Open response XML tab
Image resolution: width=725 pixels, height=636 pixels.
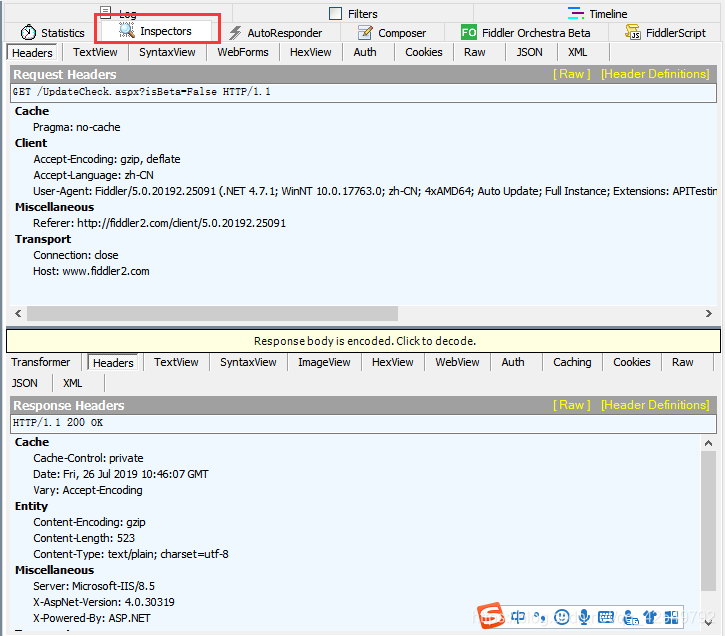pyautogui.click(x=73, y=384)
